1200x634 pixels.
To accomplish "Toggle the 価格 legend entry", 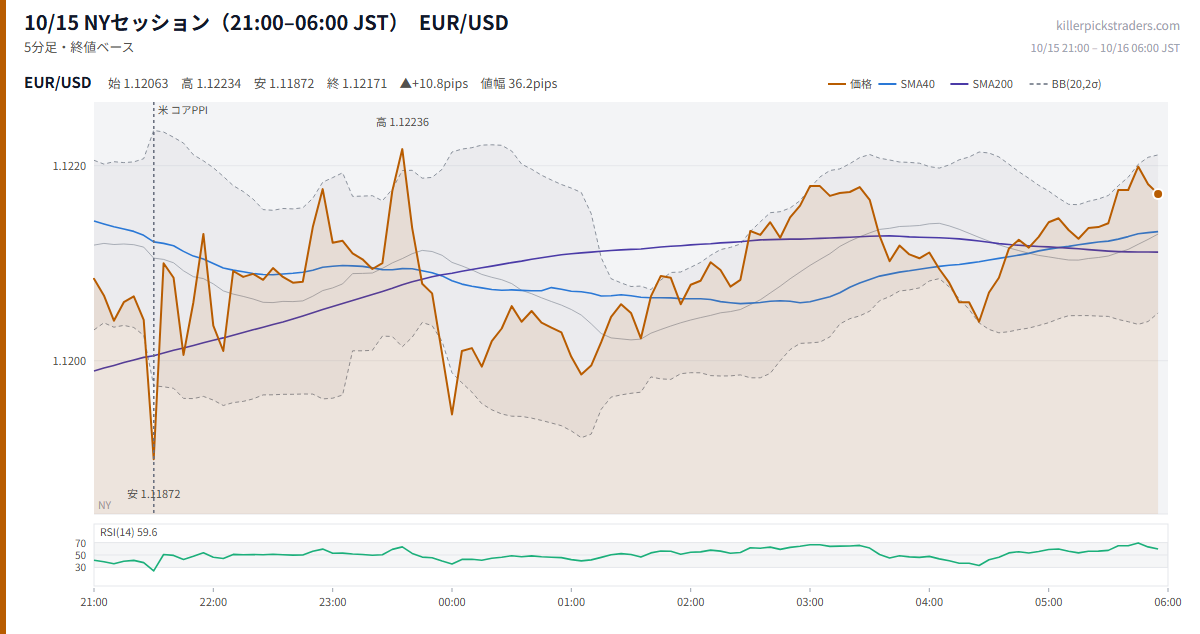I will coord(850,84).
